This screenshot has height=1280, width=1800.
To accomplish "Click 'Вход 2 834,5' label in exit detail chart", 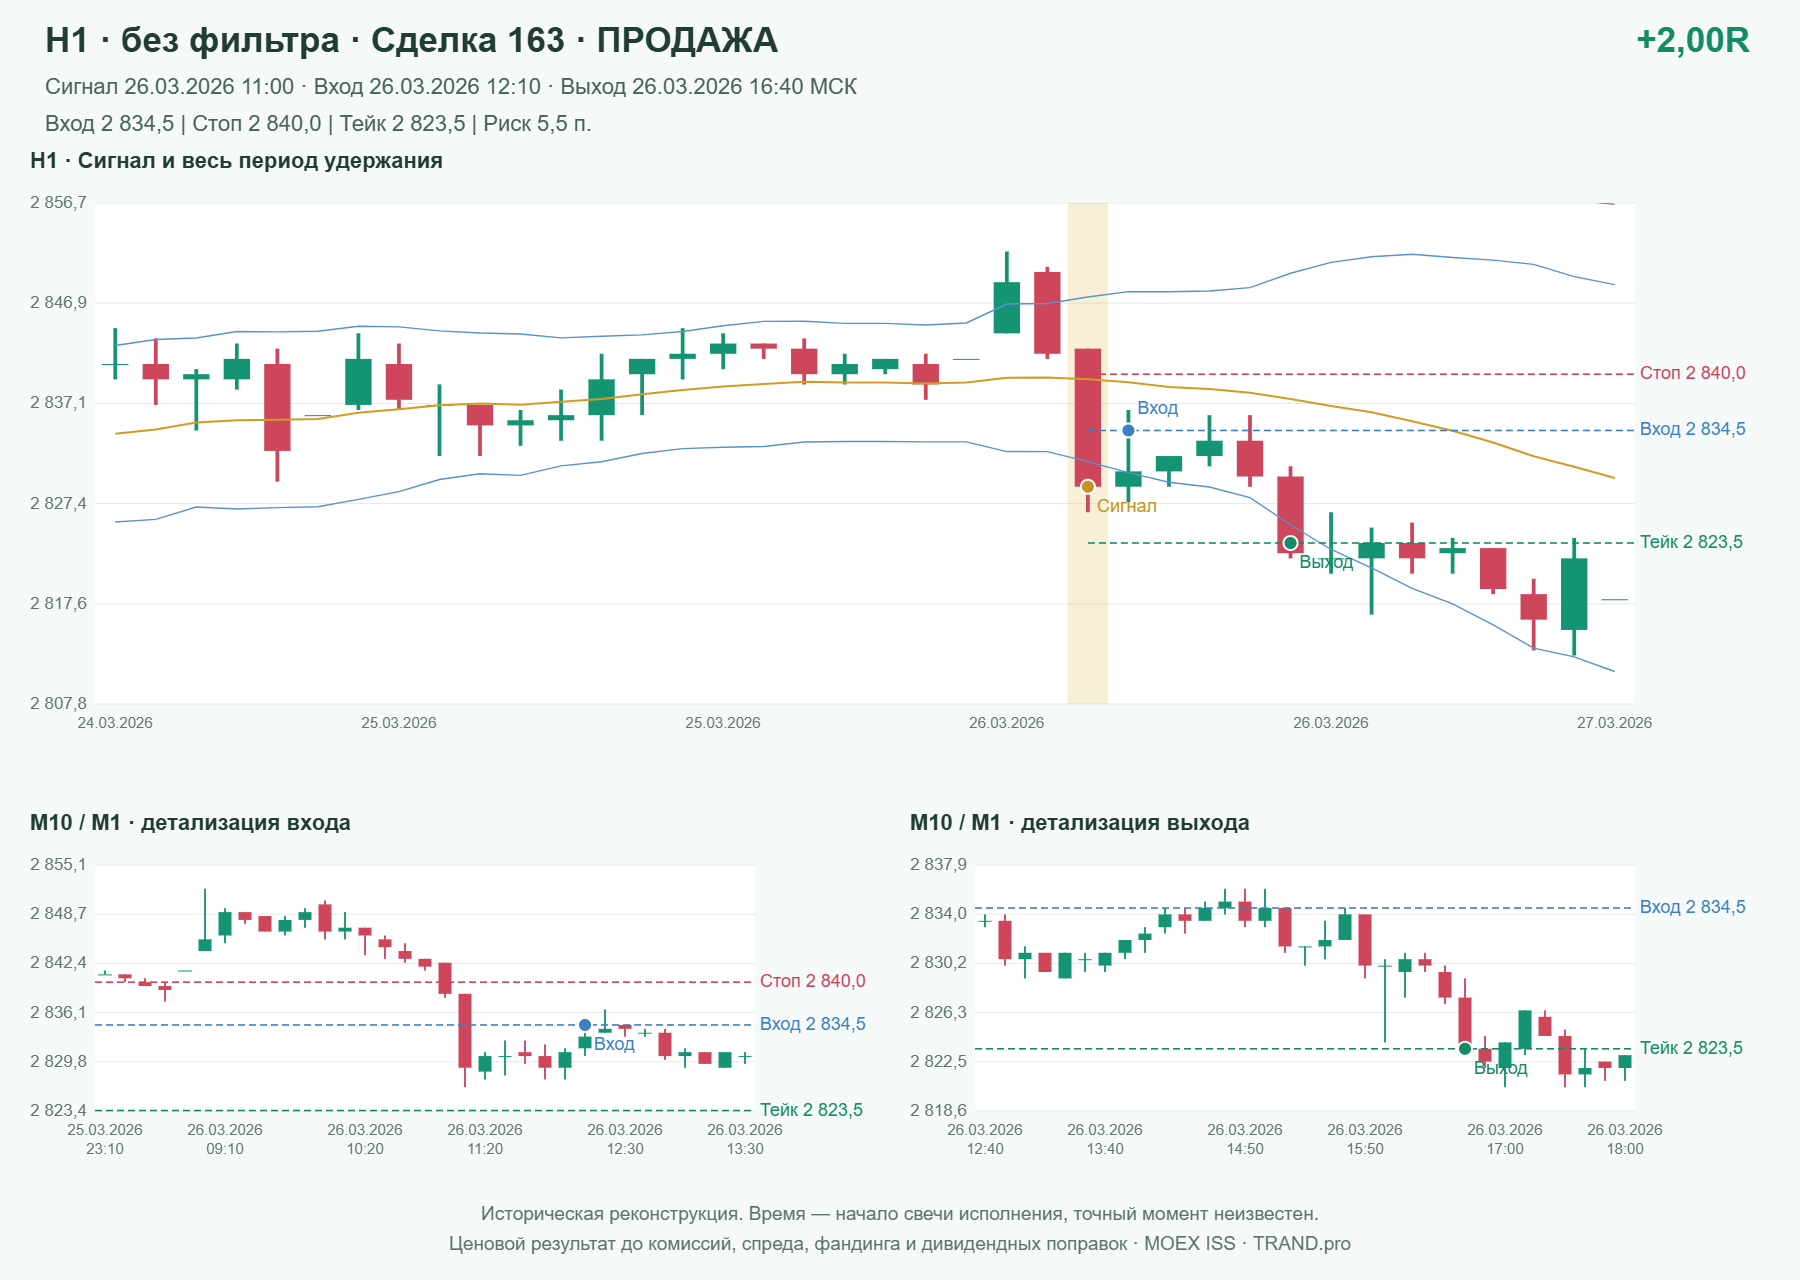I will coord(1692,907).
